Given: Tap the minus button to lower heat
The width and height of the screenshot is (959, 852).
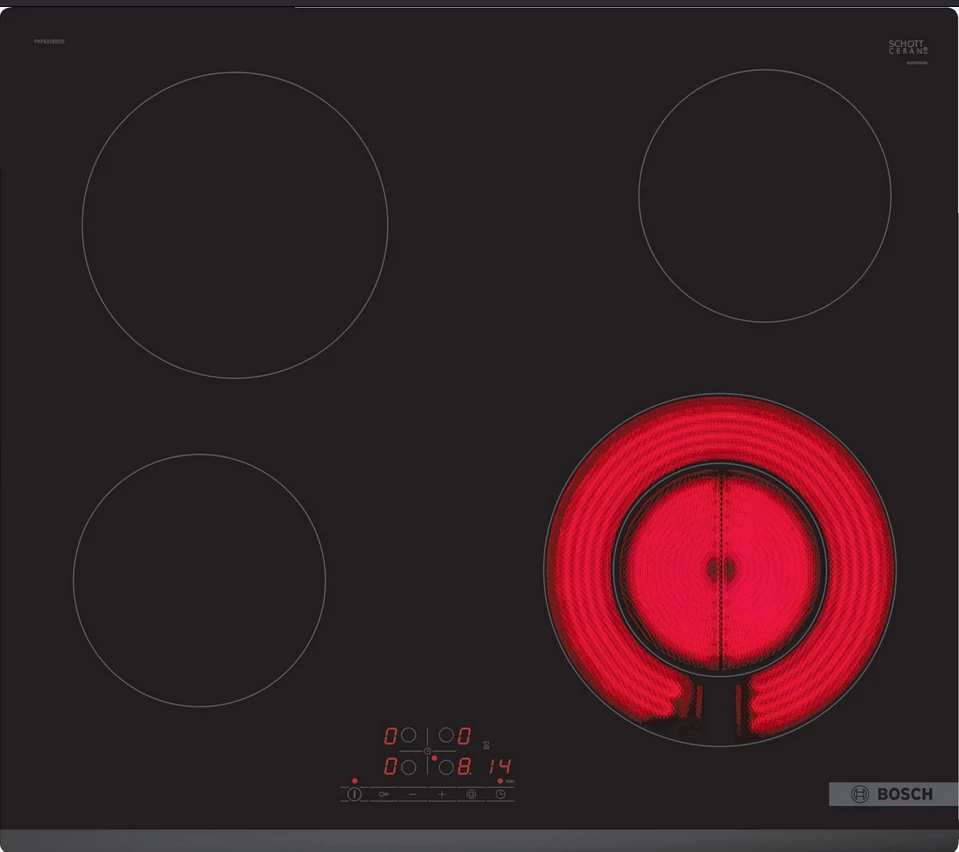Looking at the screenshot, I should 412,793.
